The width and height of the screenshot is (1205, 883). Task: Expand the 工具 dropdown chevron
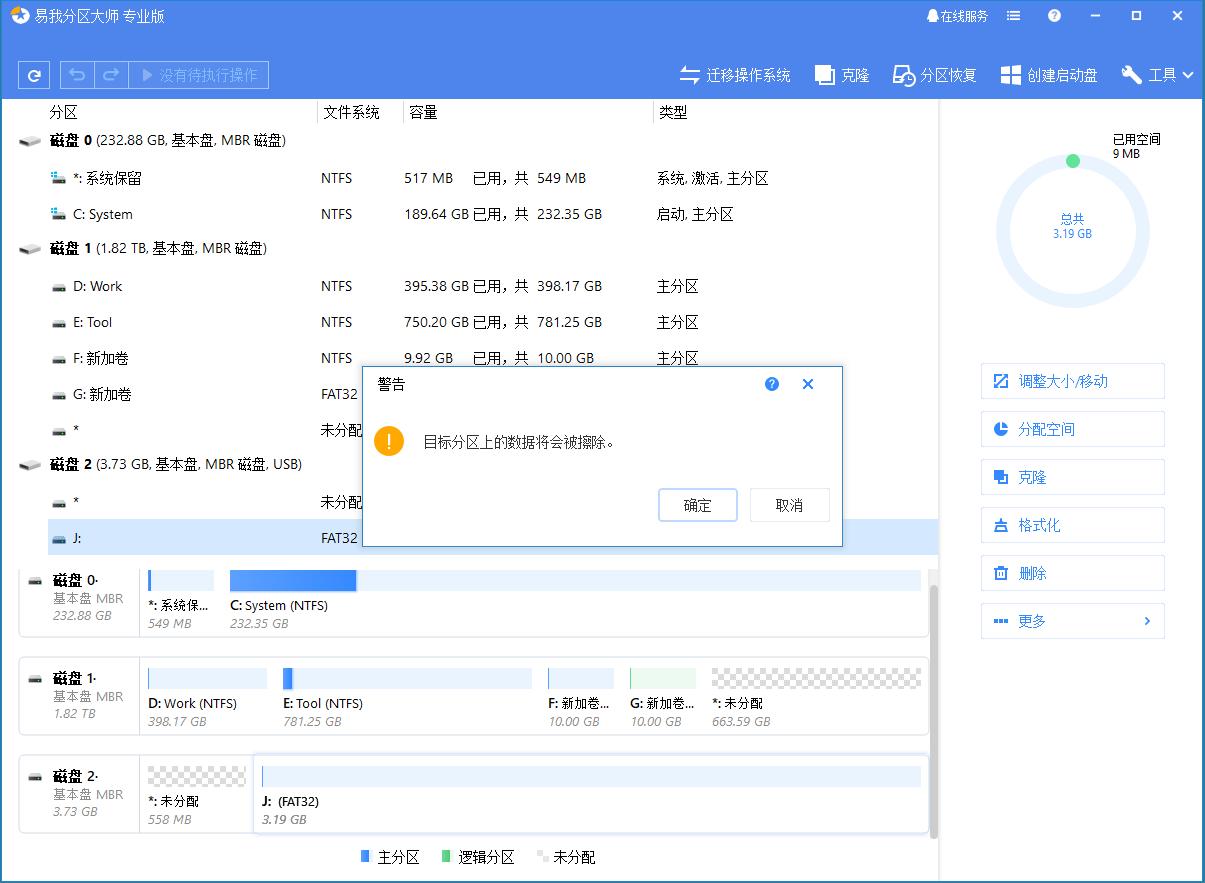1188,74
